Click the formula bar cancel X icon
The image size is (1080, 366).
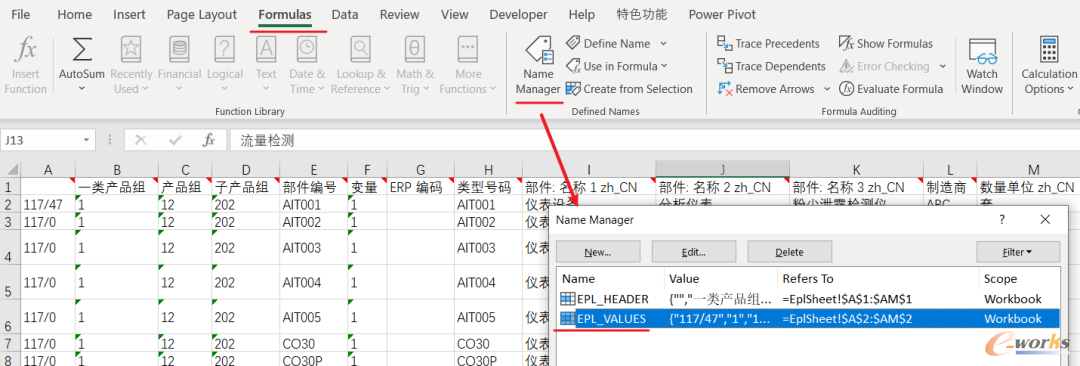(x=141, y=141)
